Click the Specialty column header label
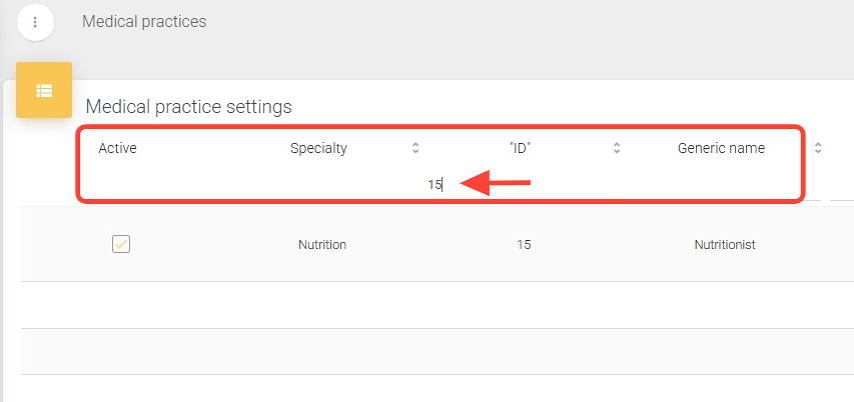854x402 pixels. pyautogui.click(x=318, y=148)
